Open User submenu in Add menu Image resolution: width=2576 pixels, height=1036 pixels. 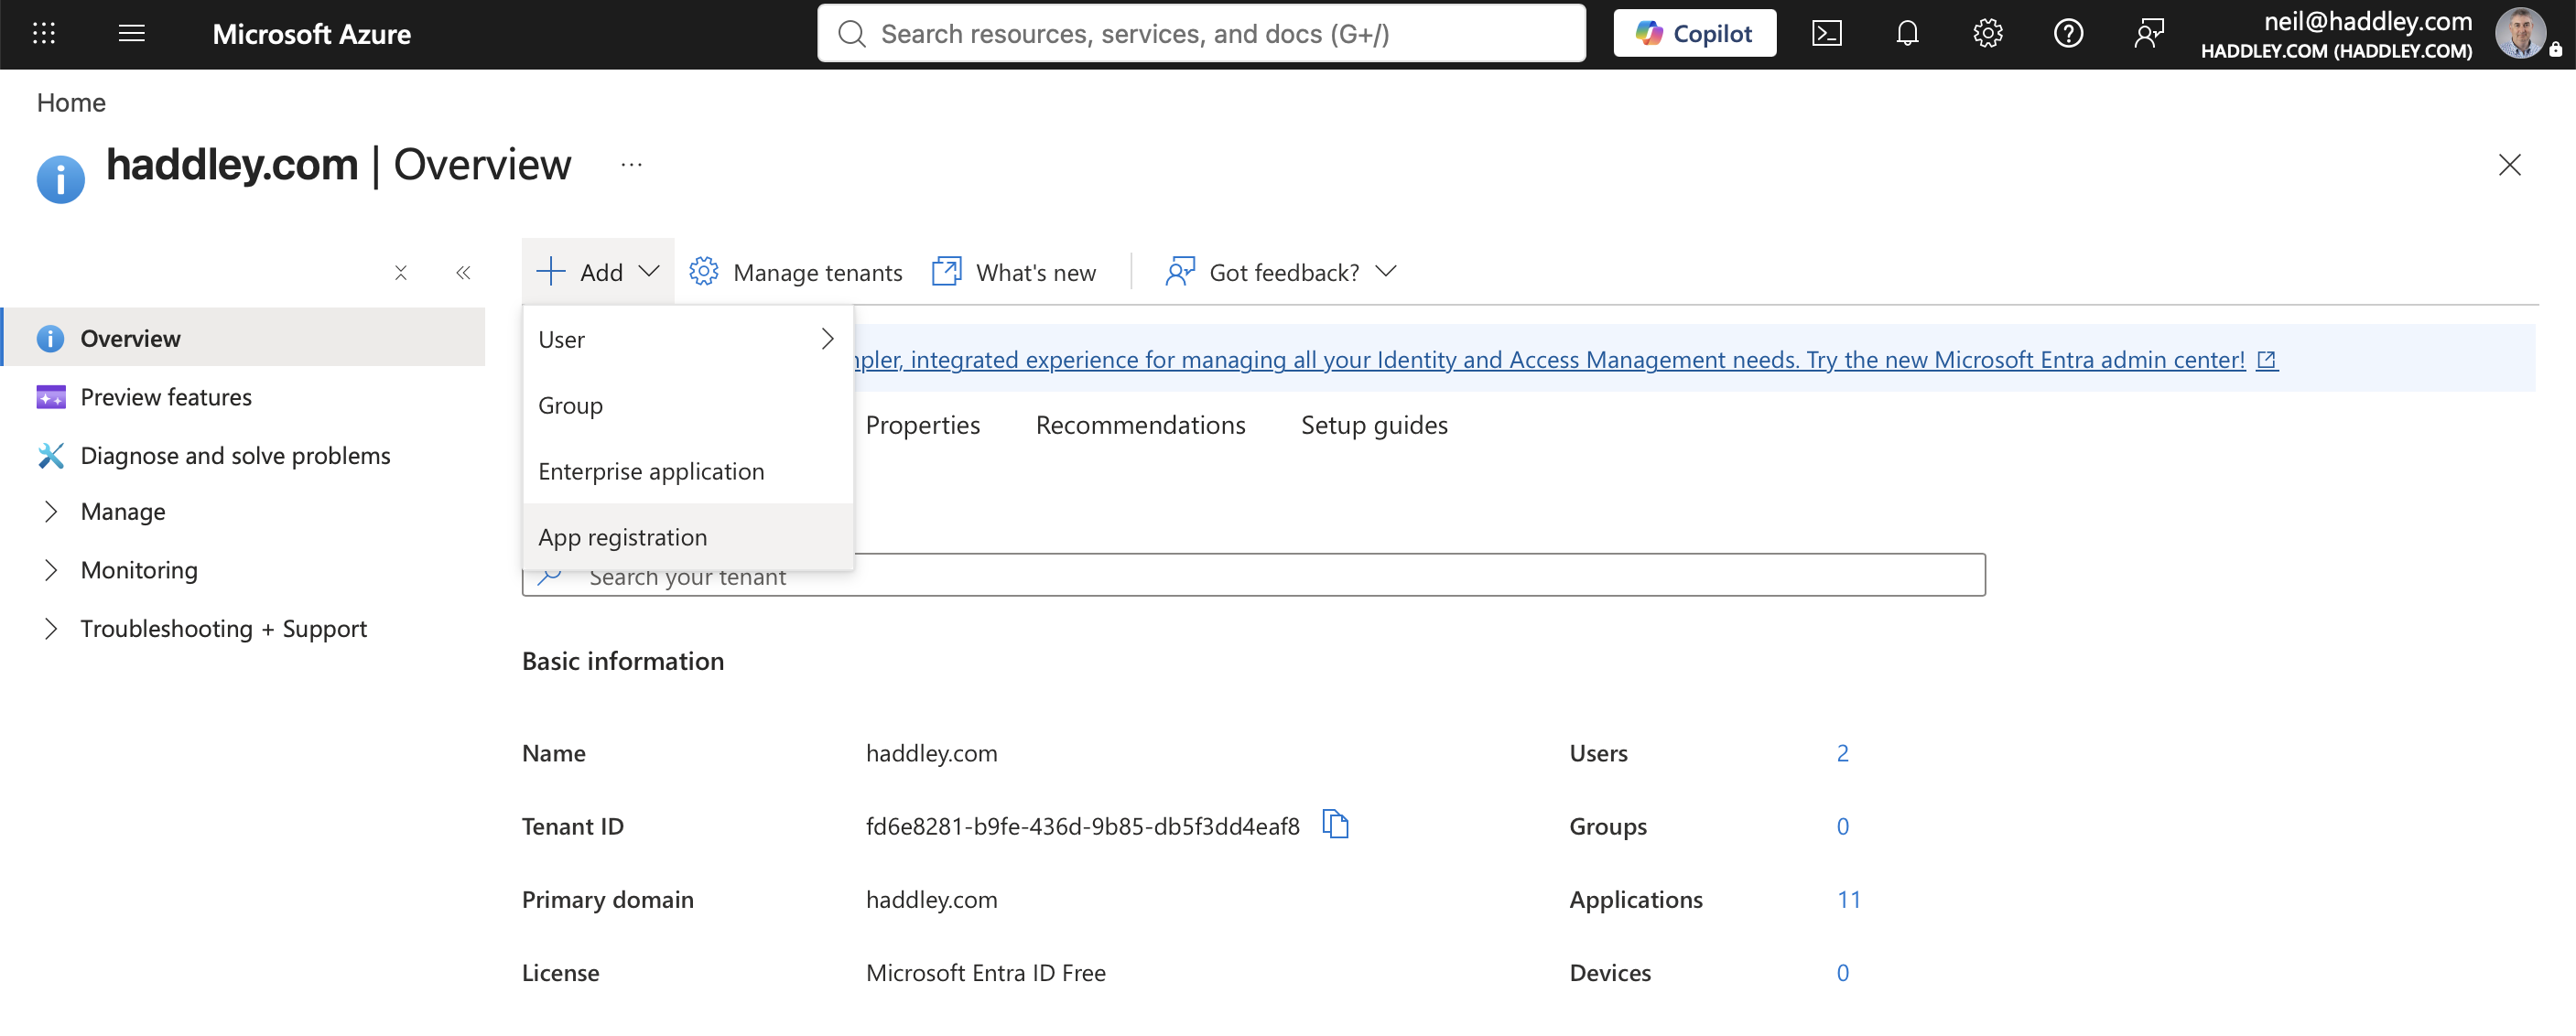(x=688, y=339)
